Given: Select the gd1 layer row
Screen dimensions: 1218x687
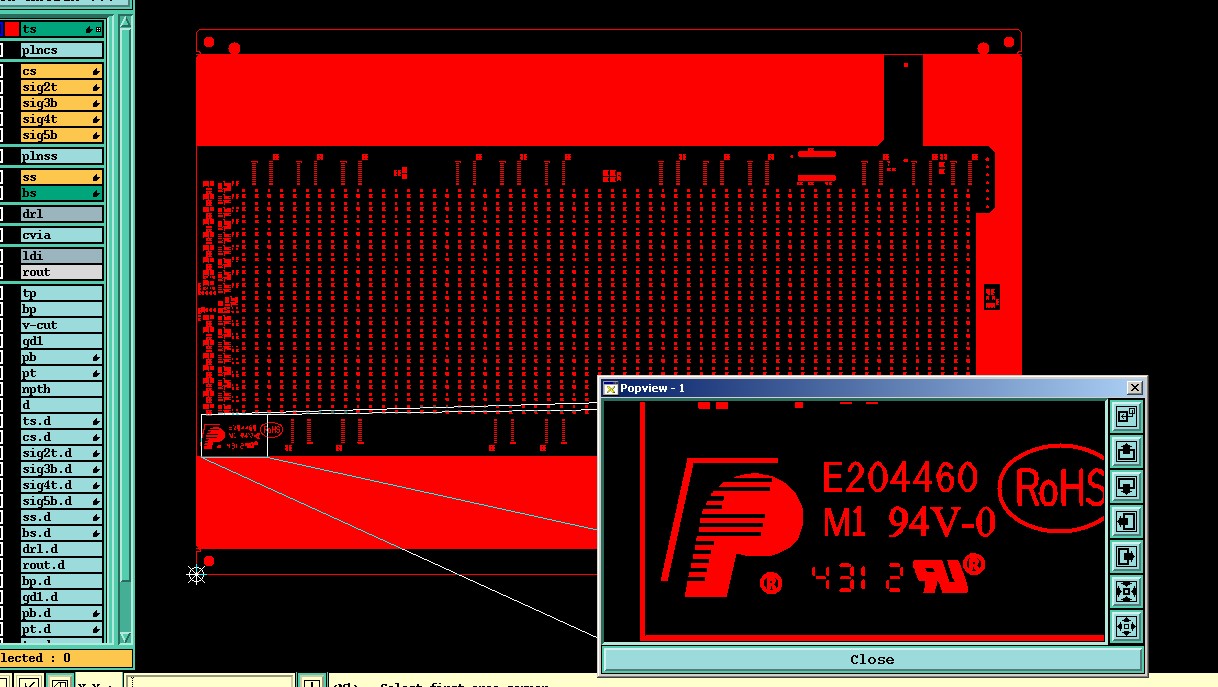Looking at the screenshot, I should coord(62,341).
